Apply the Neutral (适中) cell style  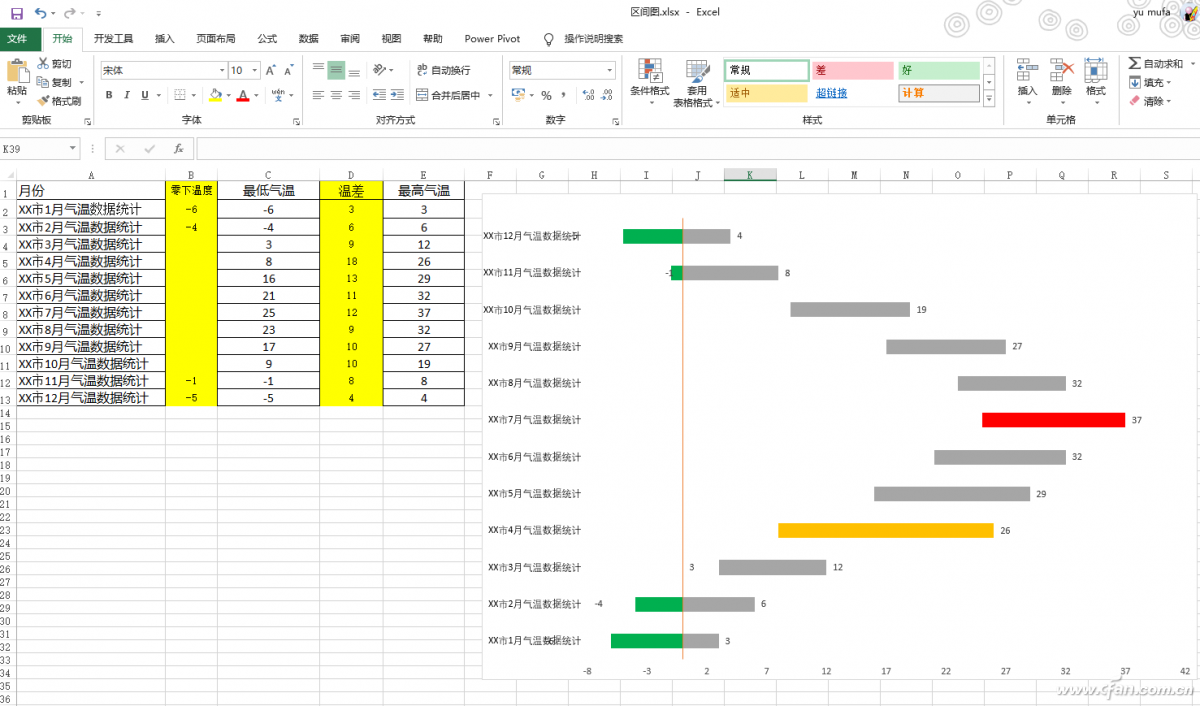(x=767, y=93)
